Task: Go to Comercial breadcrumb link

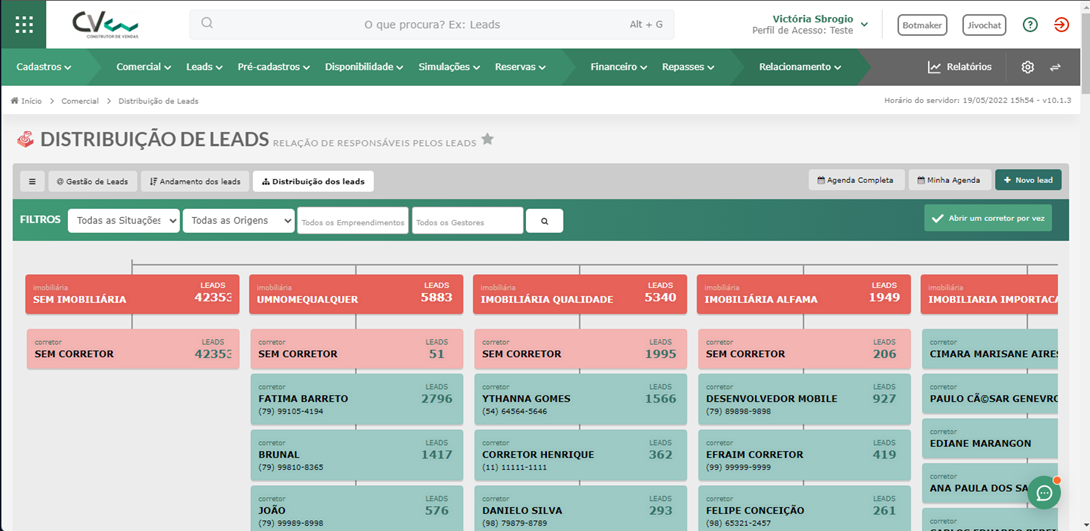Action: coord(80,101)
